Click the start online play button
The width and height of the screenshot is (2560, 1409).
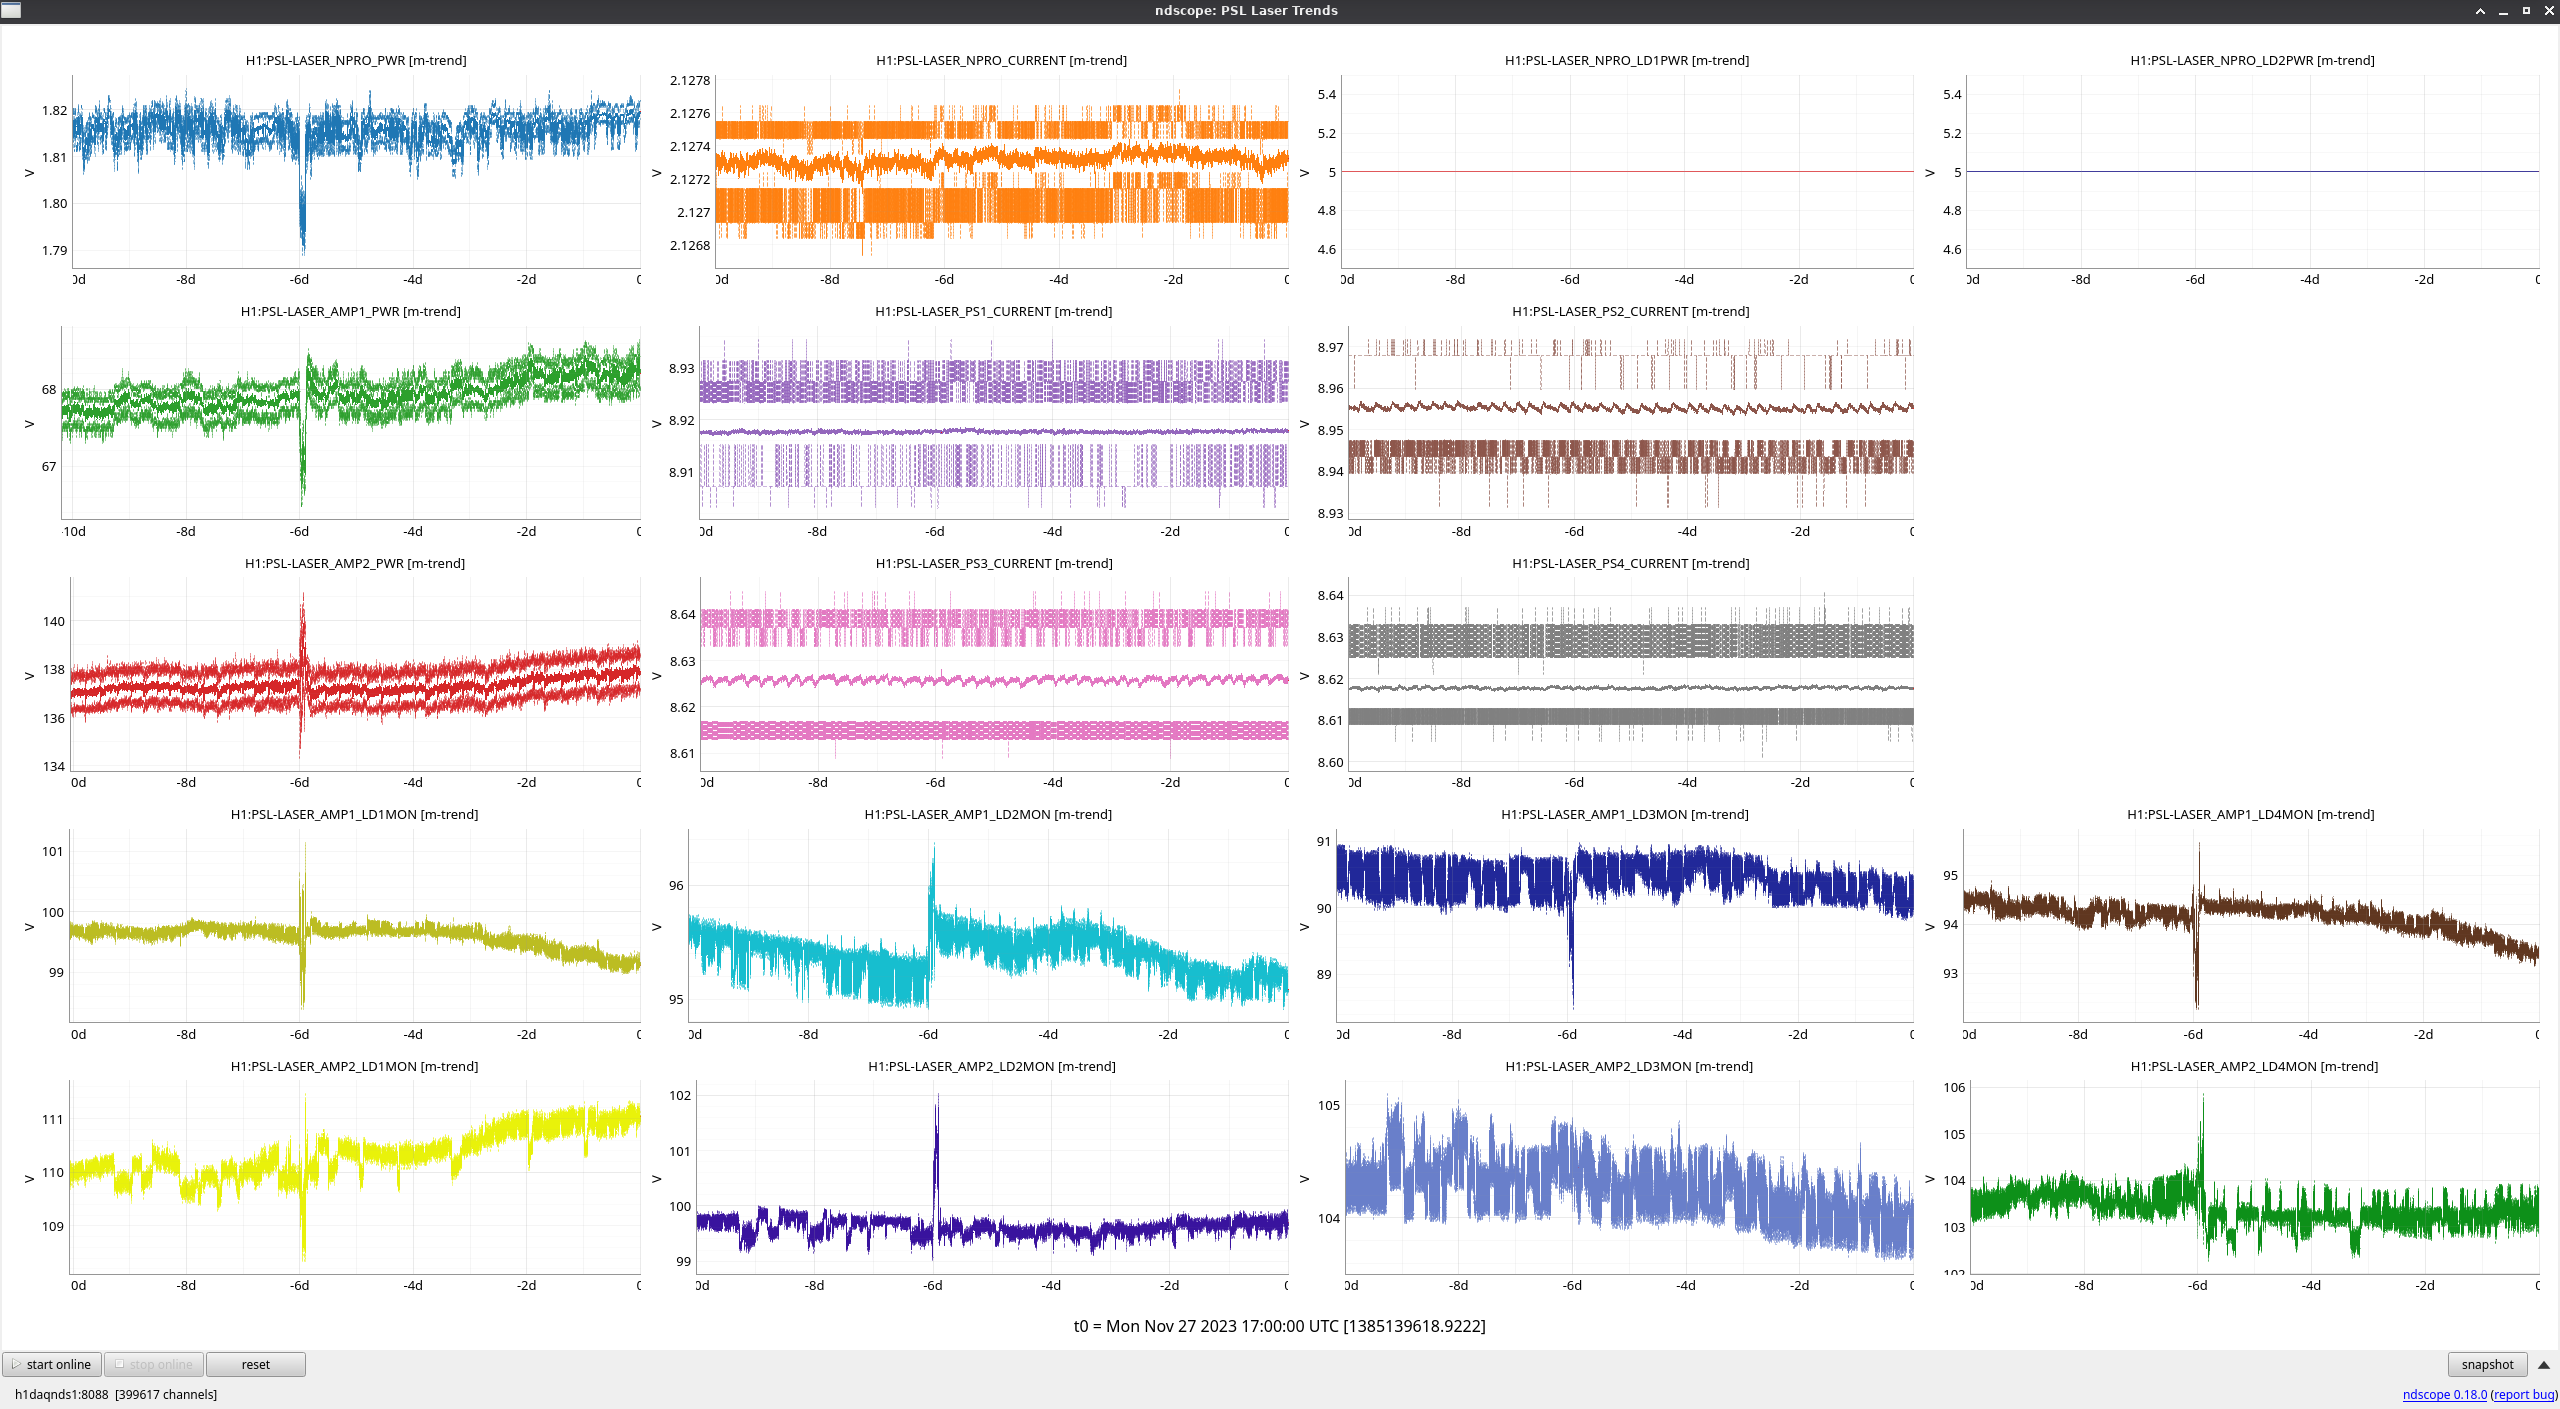(52, 1364)
